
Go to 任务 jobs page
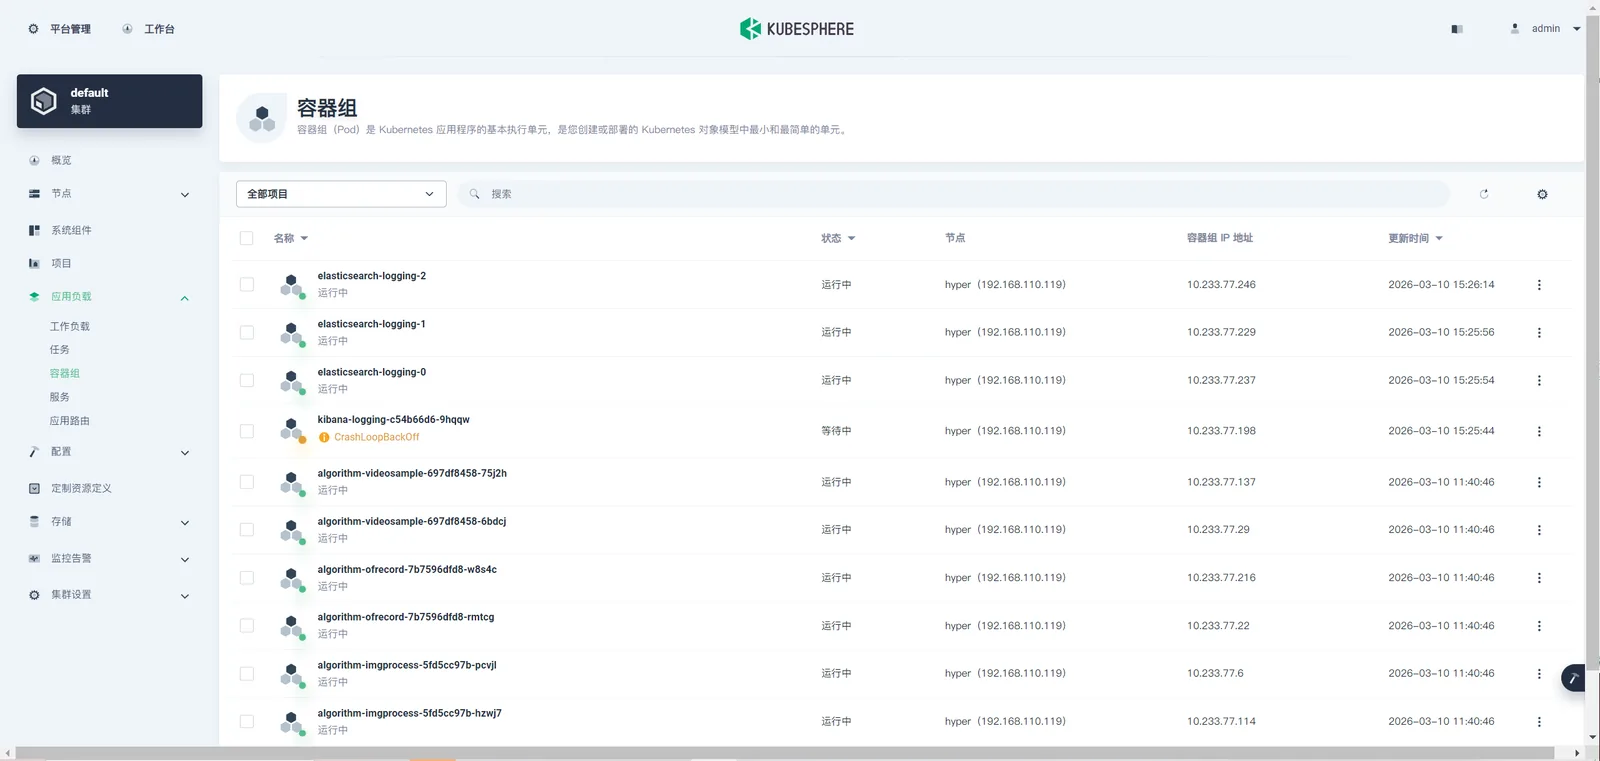click(60, 350)
